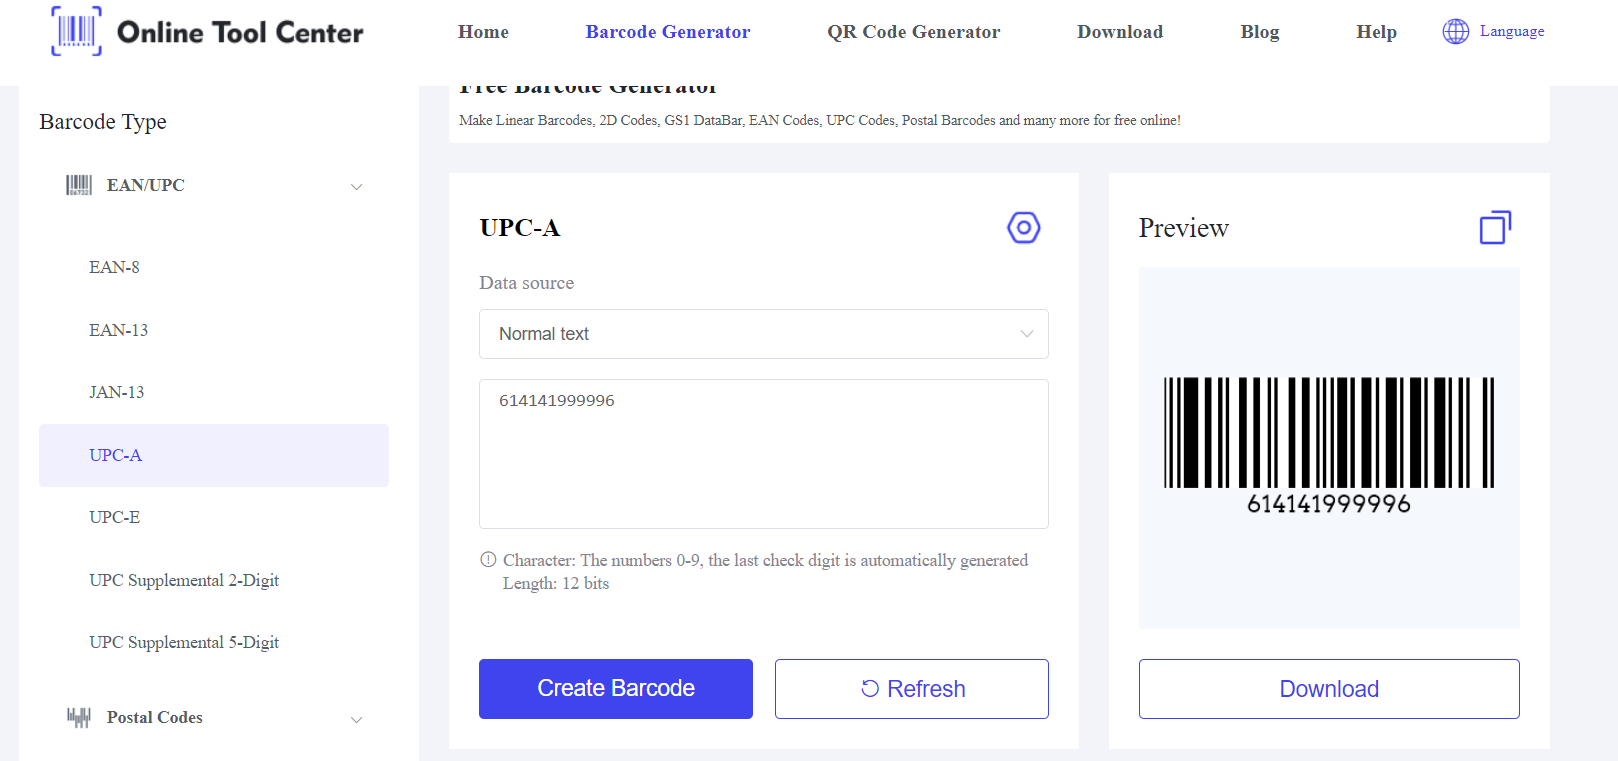Screen dimensions: 1618x761
Task: Click the Postal Codes category icon
Action: click(x=79, y=717)
